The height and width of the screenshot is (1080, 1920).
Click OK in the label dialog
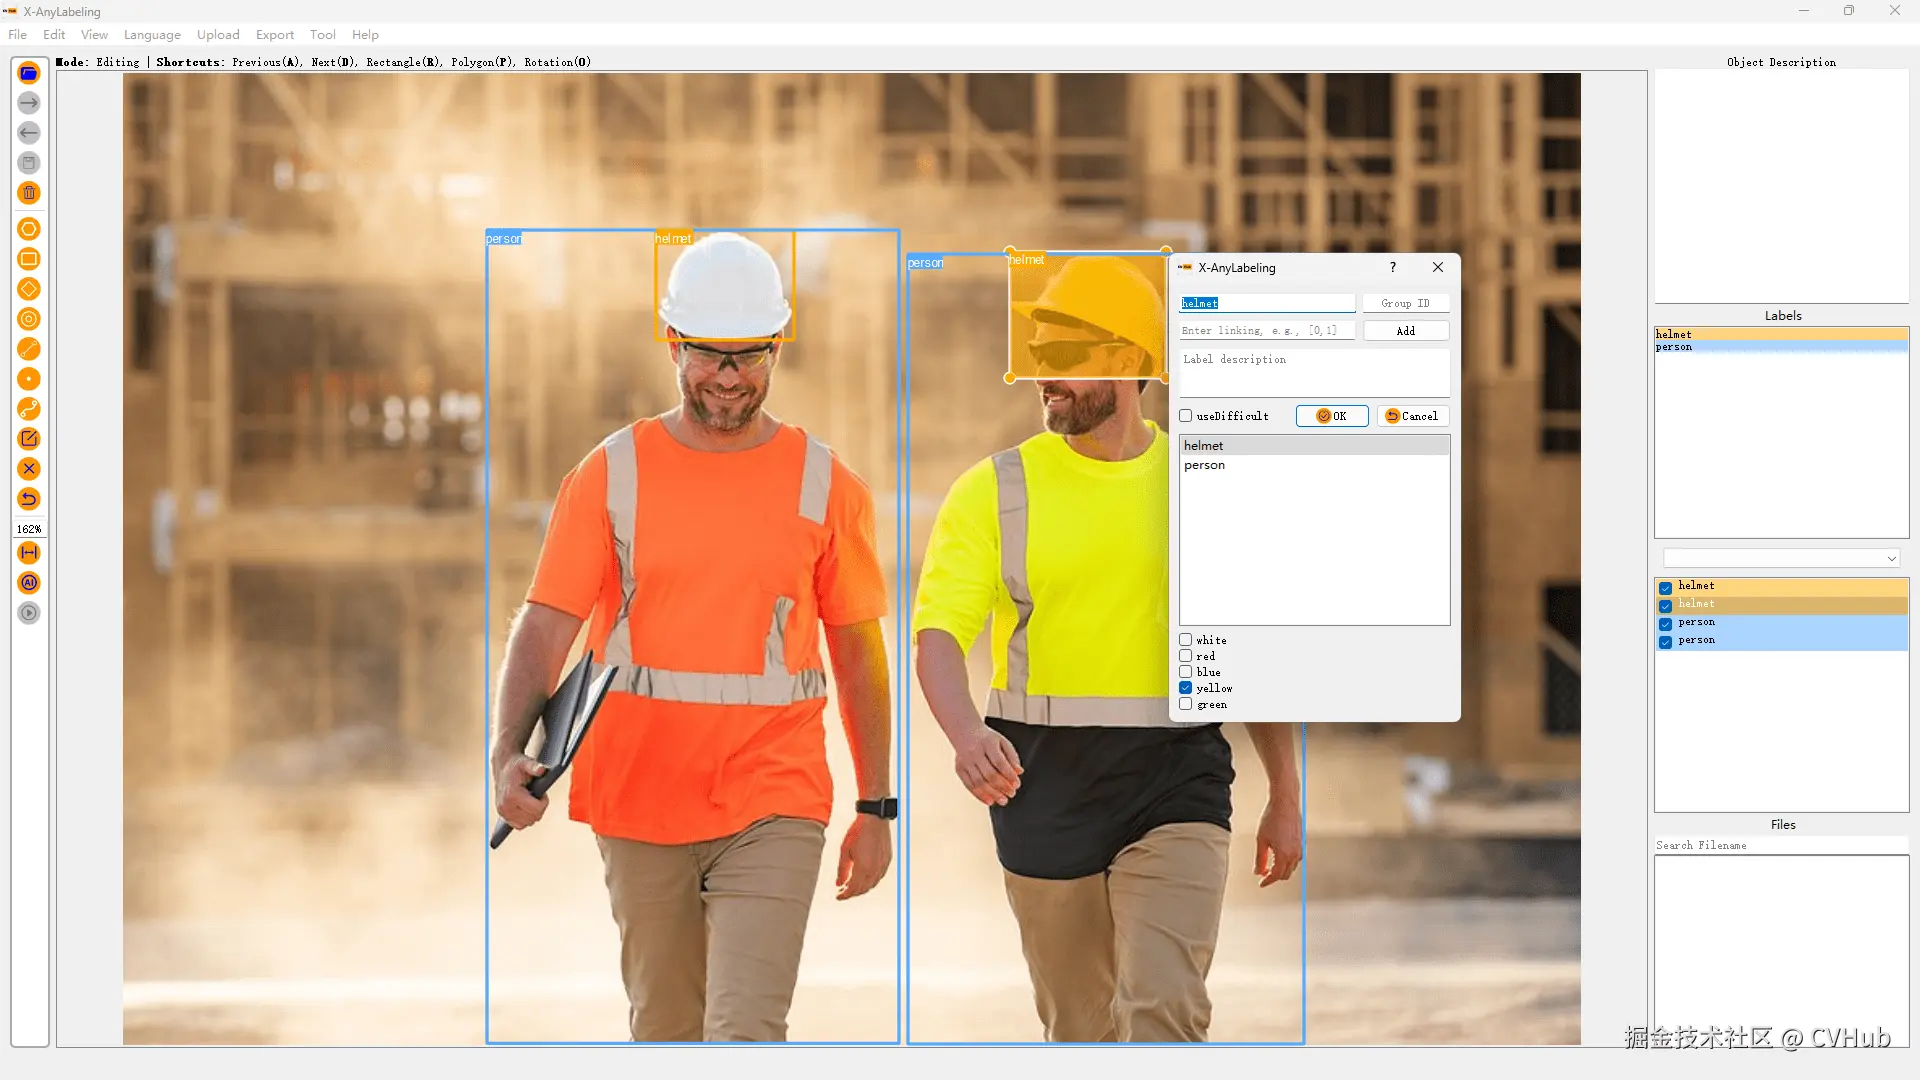(1332, 416)
